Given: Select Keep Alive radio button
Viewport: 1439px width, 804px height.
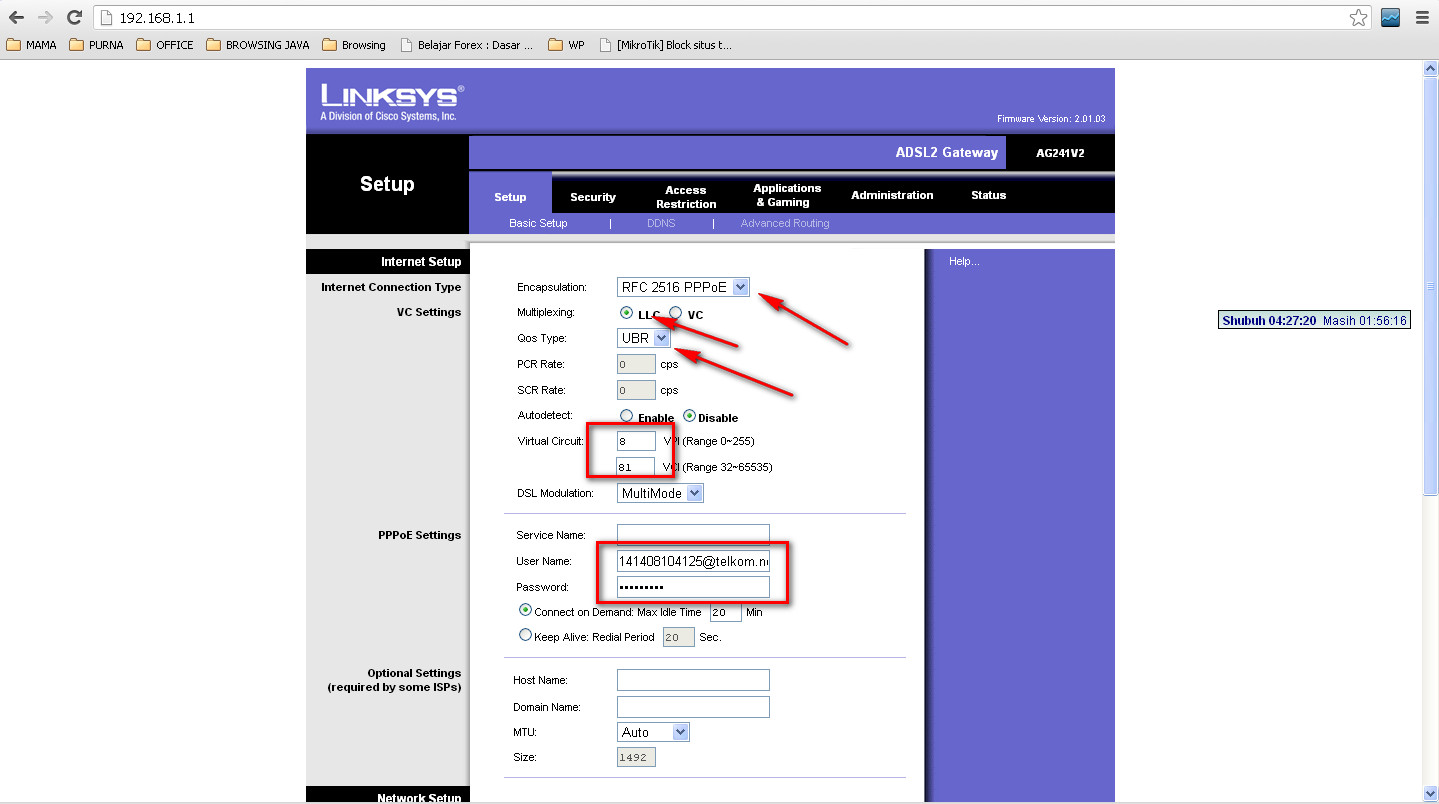Looking at the screenshot, I should pyautogui.click(x=525, y=634).
